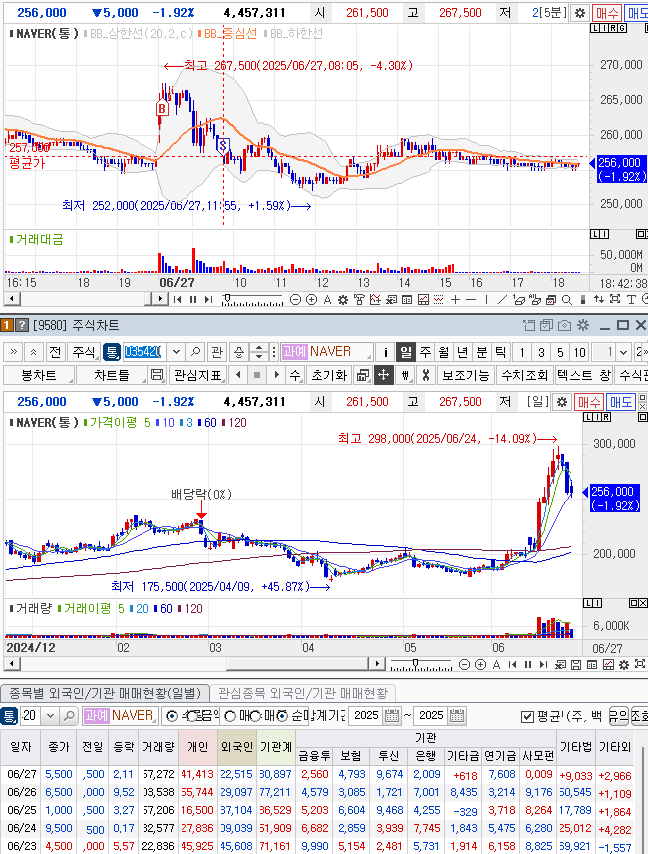Select the vertical line drawing tool
Screen dimensions: 648x854
tap(486, 300)
